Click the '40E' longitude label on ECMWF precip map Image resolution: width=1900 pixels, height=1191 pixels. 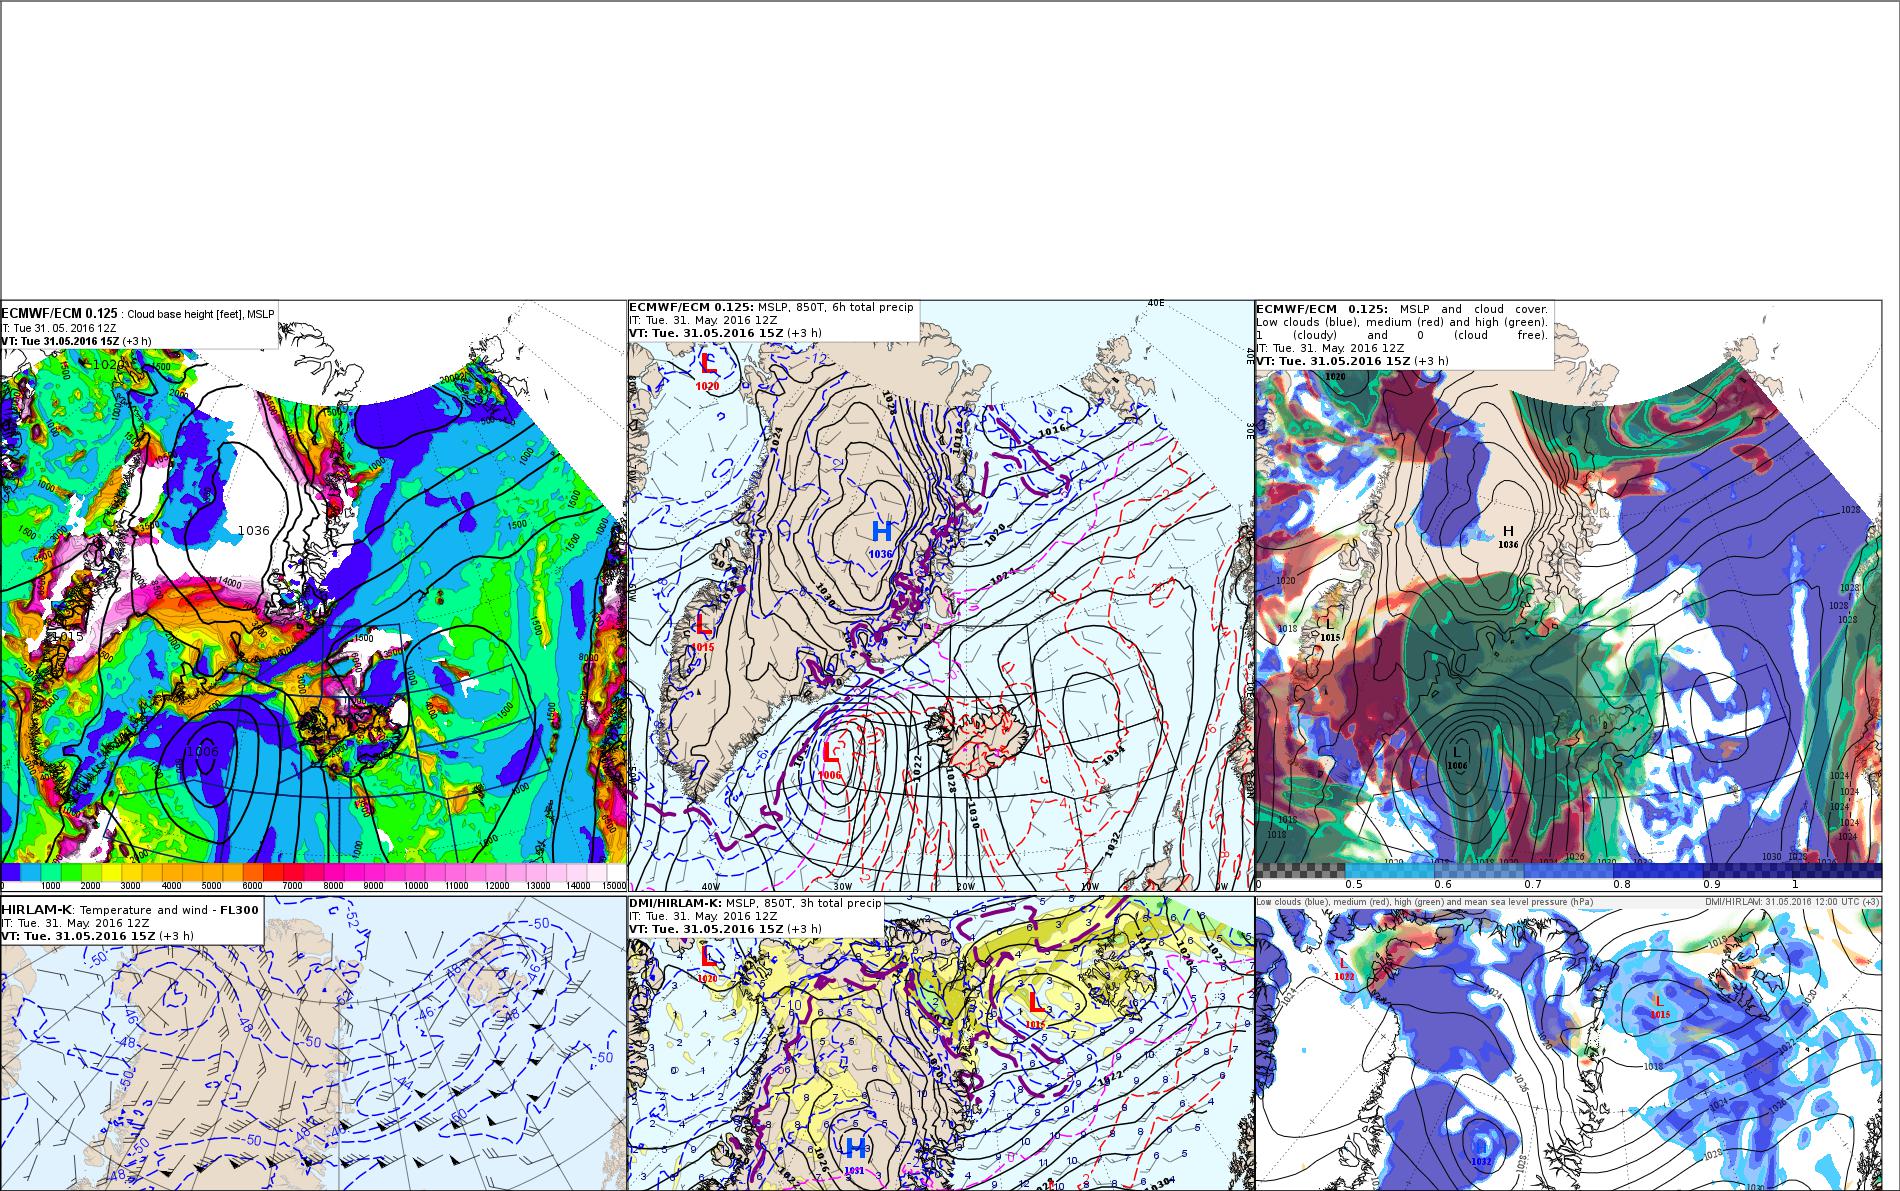(1157, 303)
